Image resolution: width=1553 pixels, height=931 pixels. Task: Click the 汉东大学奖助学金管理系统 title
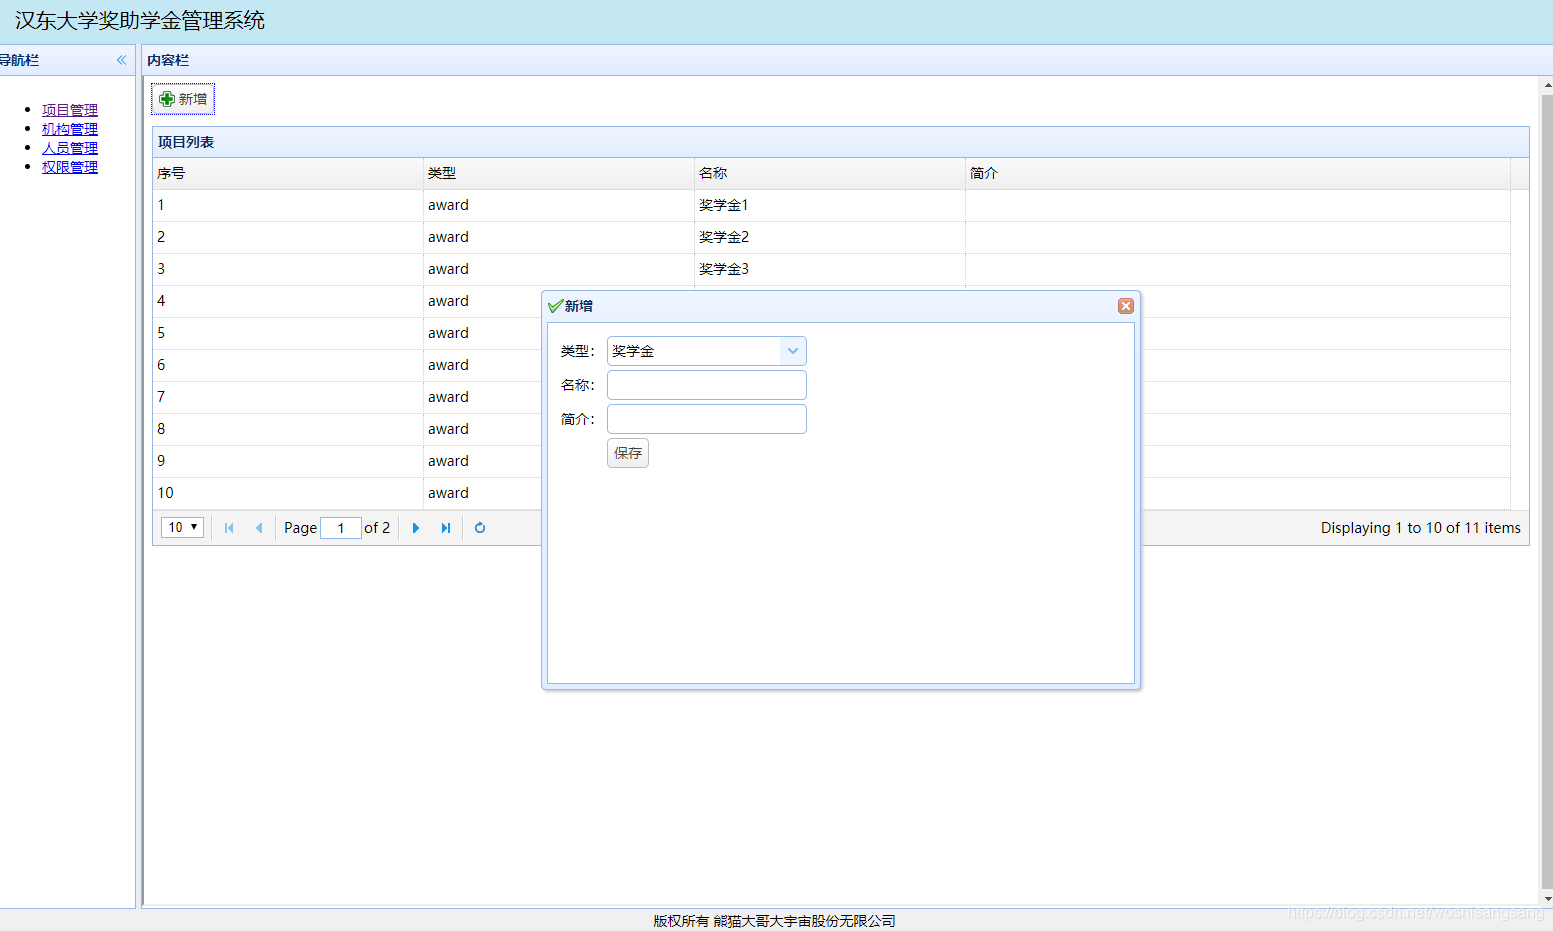[140, 21]
